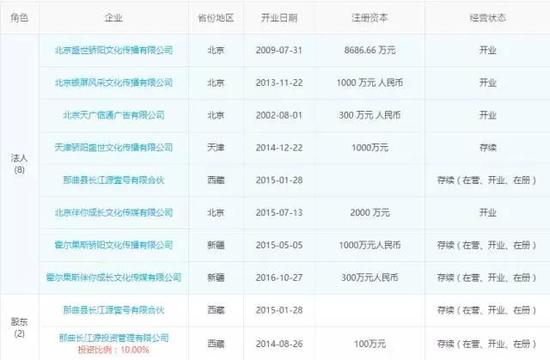Viewport: 550px width, 360px height.
Task: Click the 角色 column header
Action: point(19,18)
